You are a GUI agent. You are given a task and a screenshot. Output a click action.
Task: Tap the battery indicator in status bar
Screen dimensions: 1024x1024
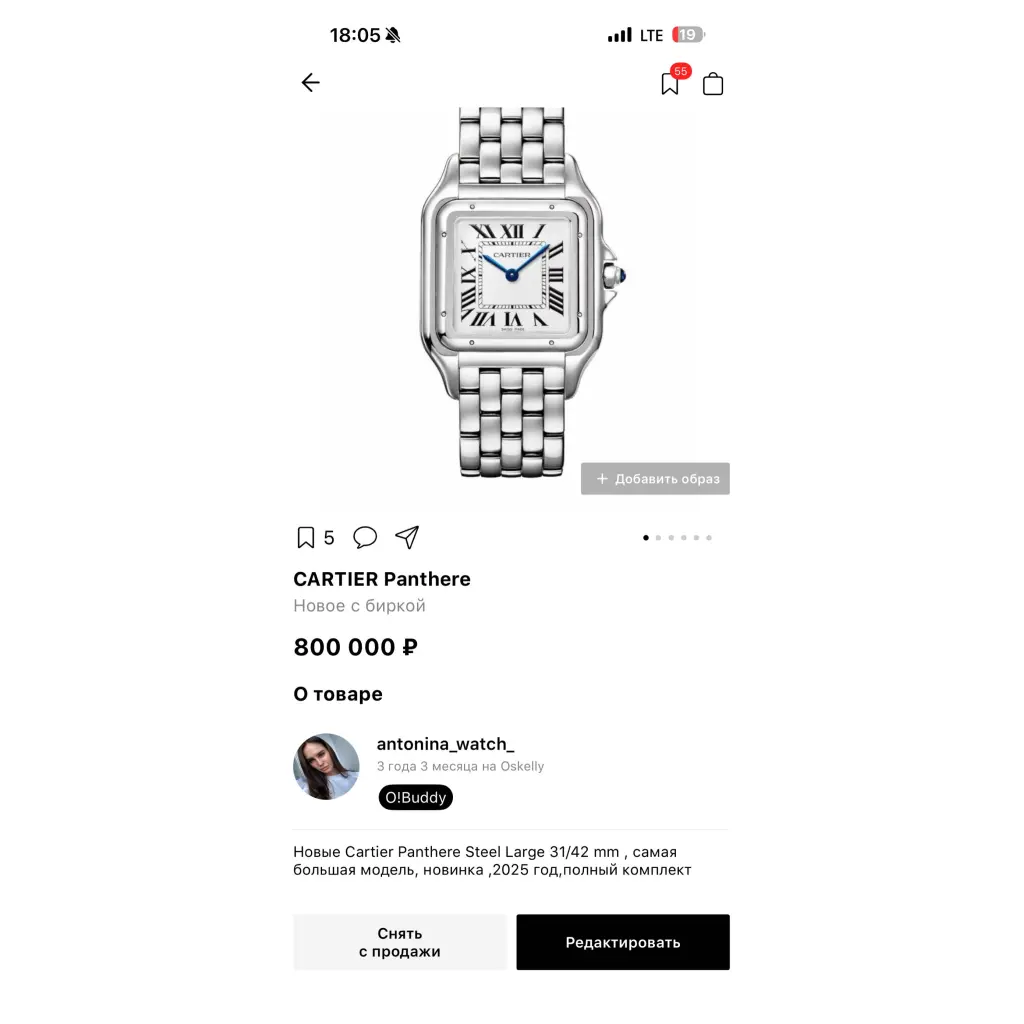(x=688, y=35)
